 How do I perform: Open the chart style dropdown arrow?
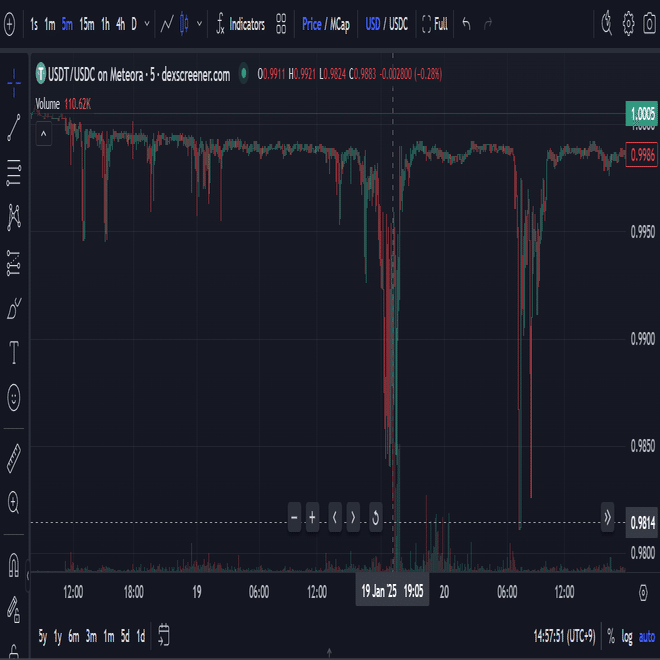200,24
